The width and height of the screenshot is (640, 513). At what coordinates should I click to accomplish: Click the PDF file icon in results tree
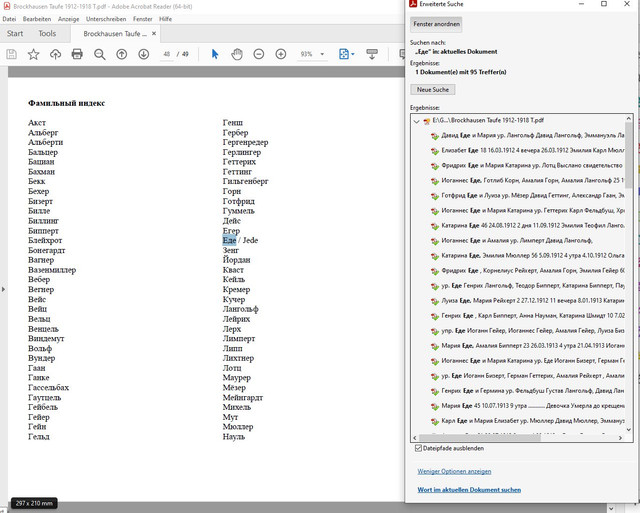(x=427, y=121)
